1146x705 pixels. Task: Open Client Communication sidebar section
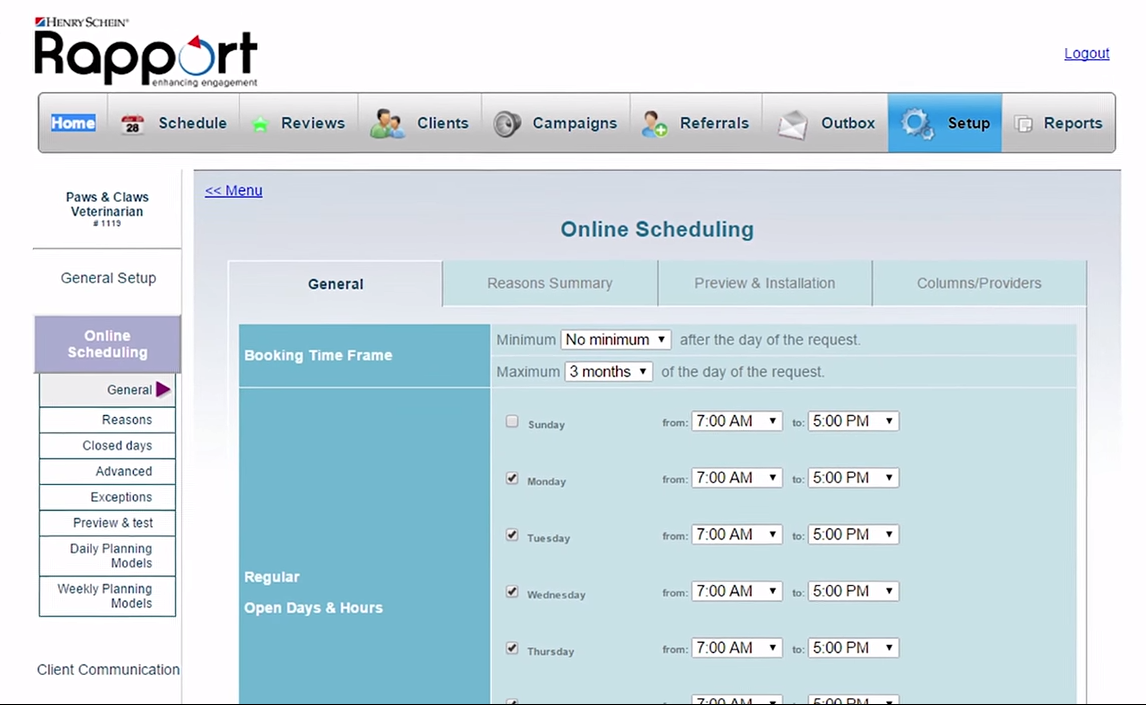[108, 670]
